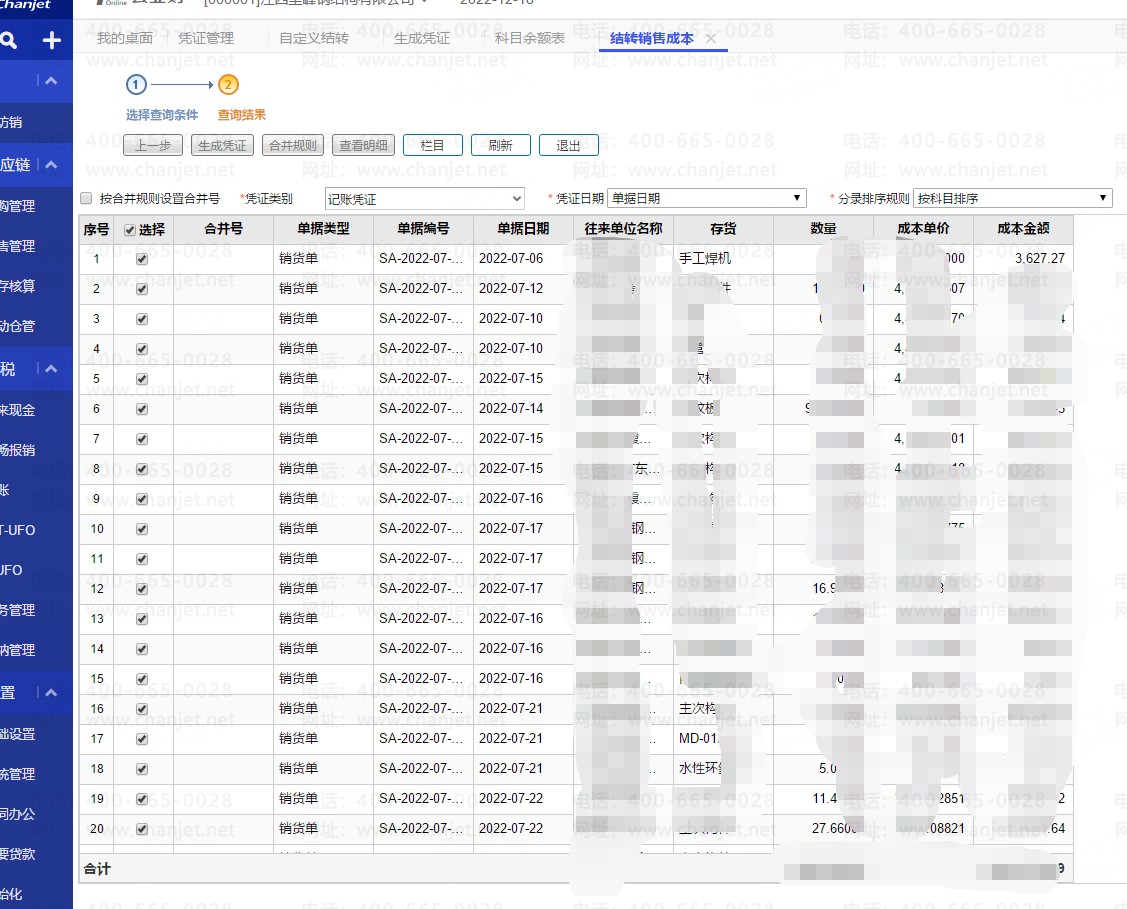1127x909 pixels.
Task: Collapse the 应链 sidebar section chevron
Action: 52,165
